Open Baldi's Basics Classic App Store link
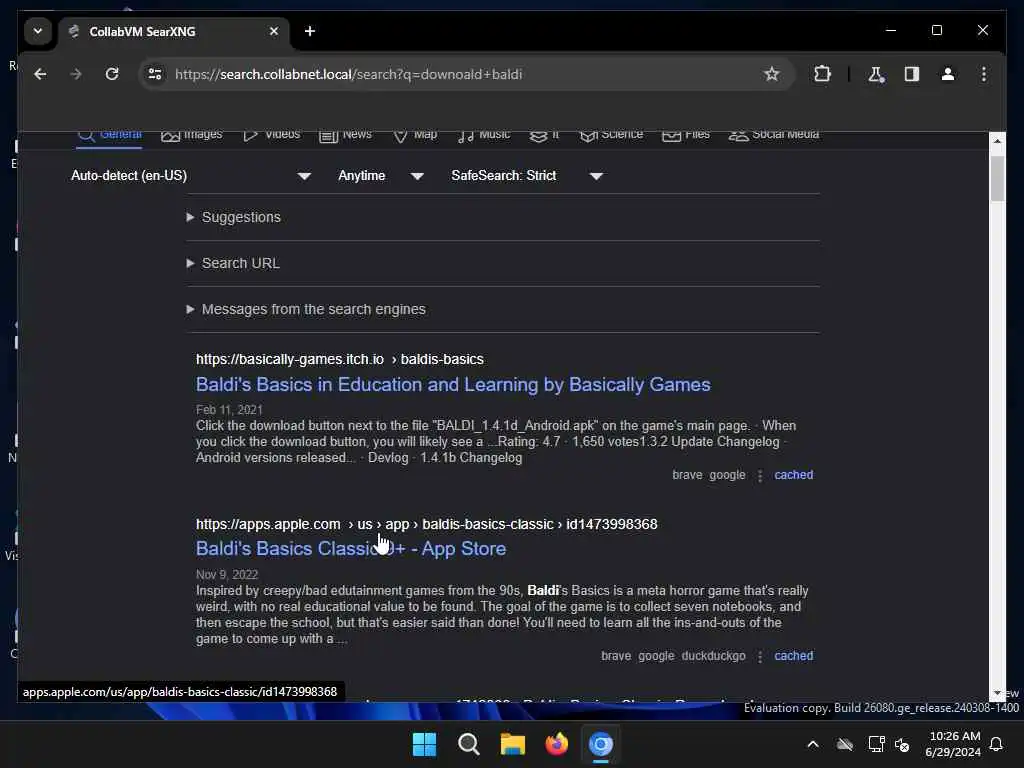 pyautogui.click(x=351, y=549)
